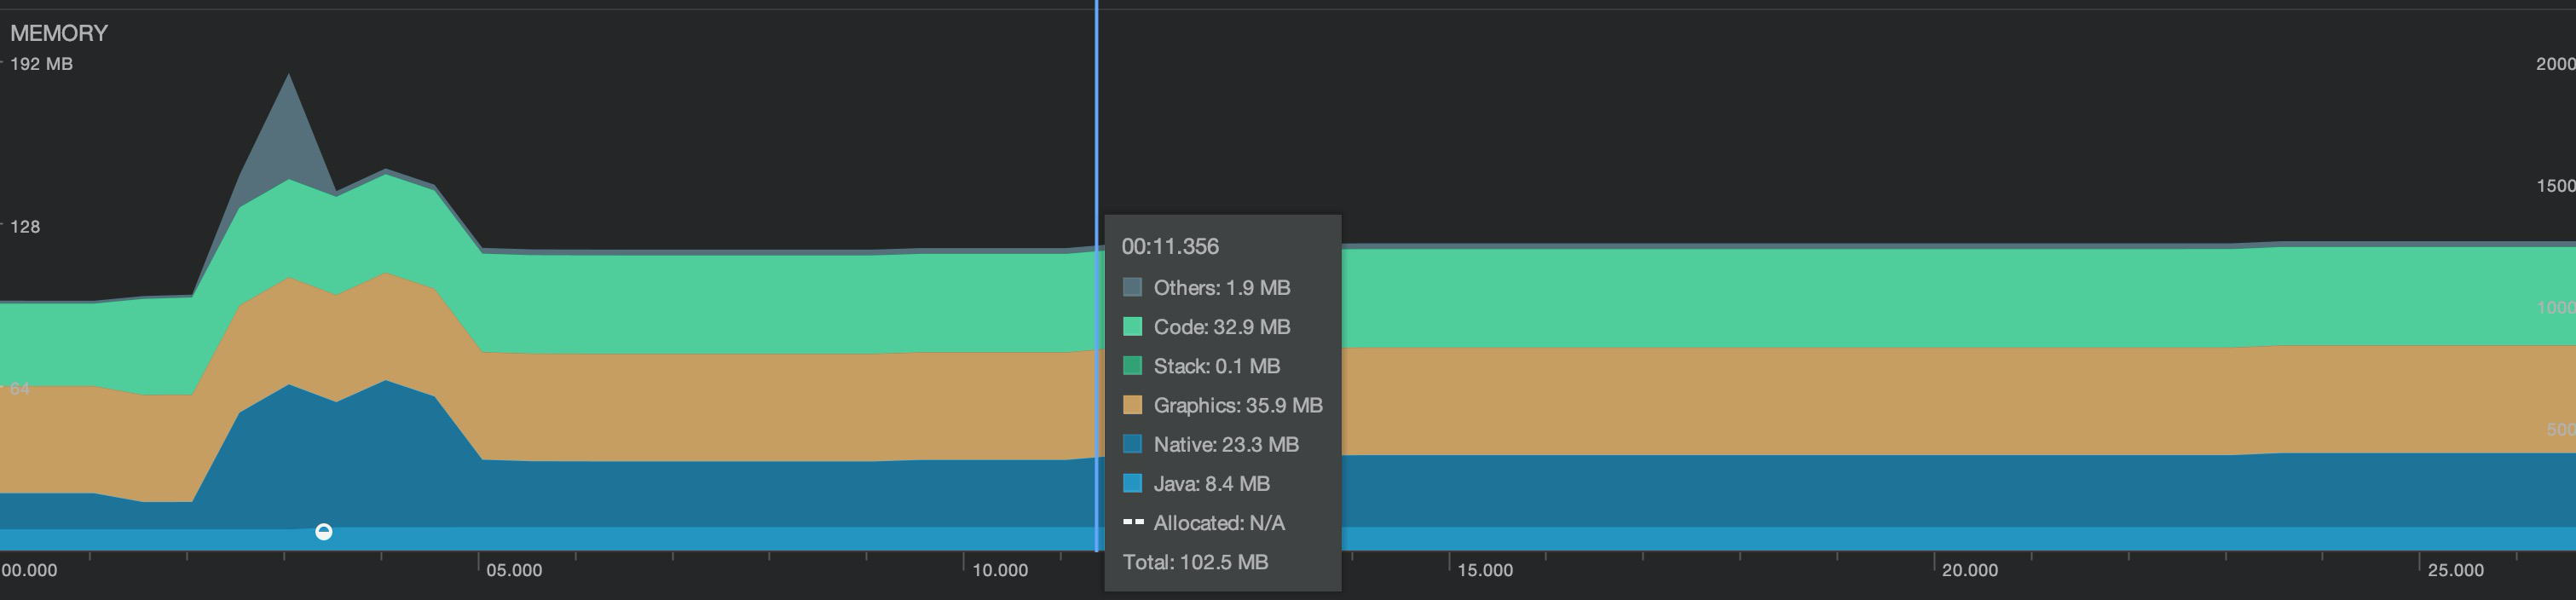Click the 20.000 timeline label
Viewport: 2576px width, 600px height.
click(1970, 570)
